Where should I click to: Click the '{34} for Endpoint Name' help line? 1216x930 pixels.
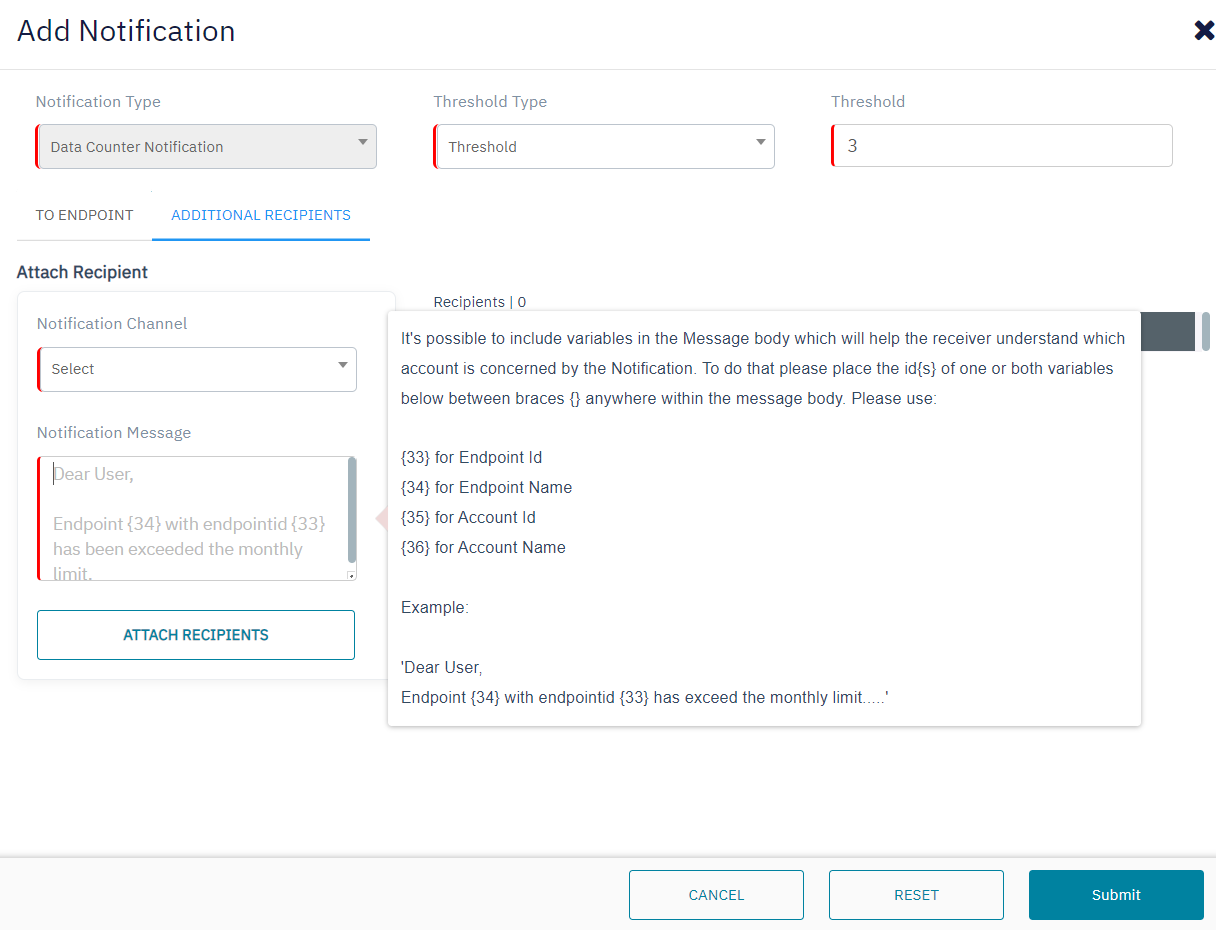click(486, 487)
